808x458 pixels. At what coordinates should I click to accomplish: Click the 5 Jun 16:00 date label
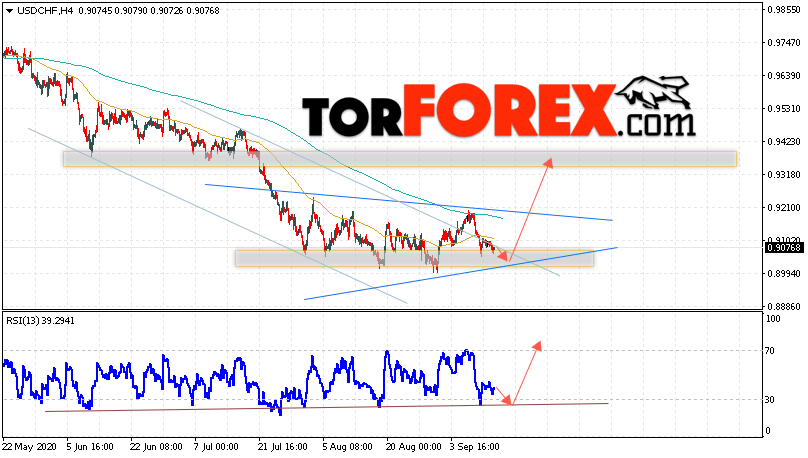[x=90, y=446]
